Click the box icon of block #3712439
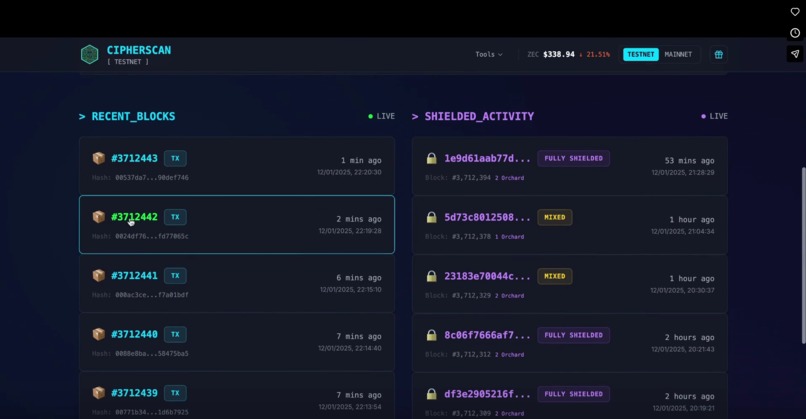 click(99, 393)
